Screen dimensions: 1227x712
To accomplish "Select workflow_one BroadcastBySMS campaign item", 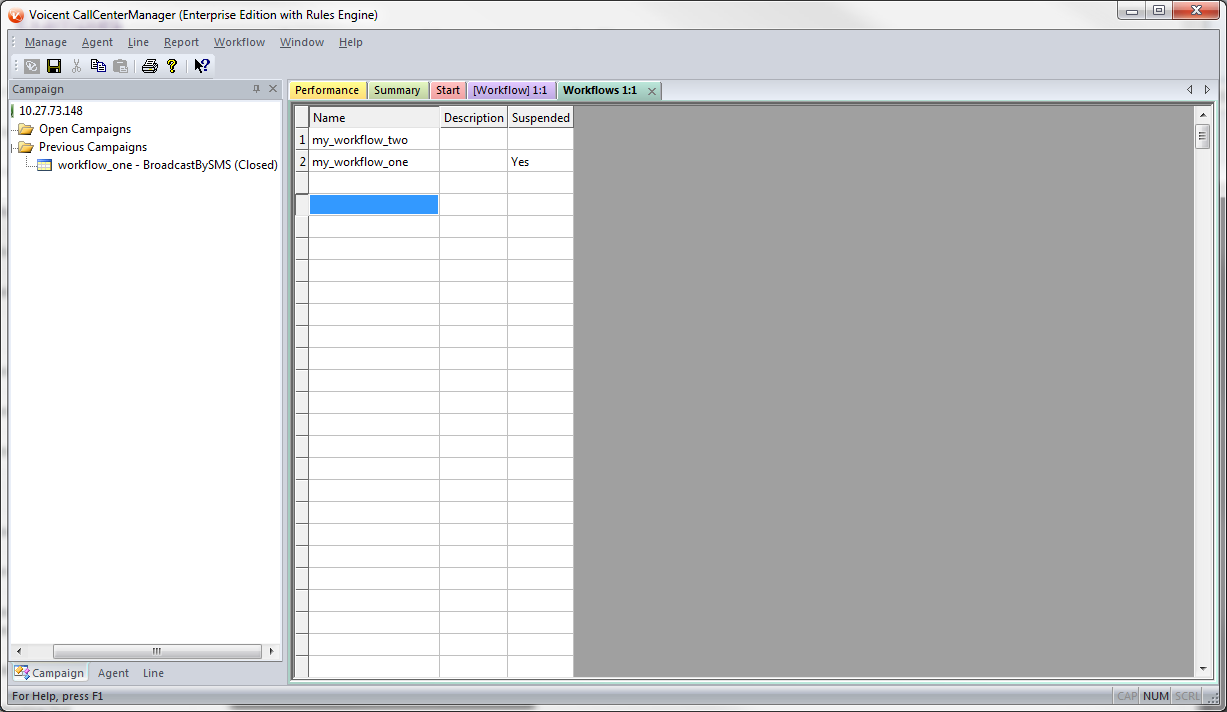I will (167, 165).
